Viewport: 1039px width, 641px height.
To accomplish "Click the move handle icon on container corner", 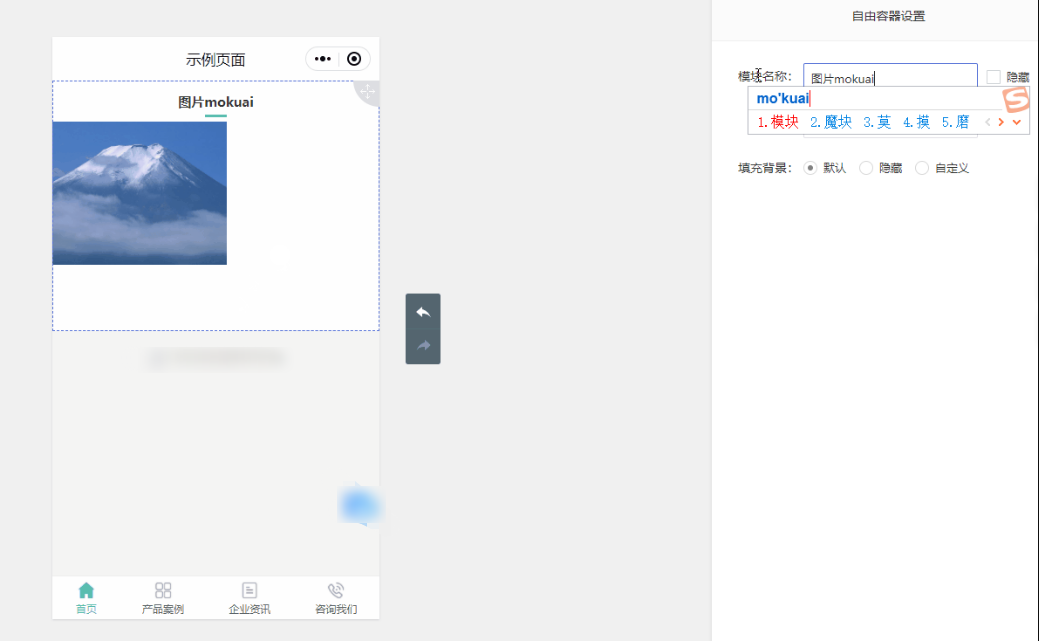I will click(x=367, y=91).
